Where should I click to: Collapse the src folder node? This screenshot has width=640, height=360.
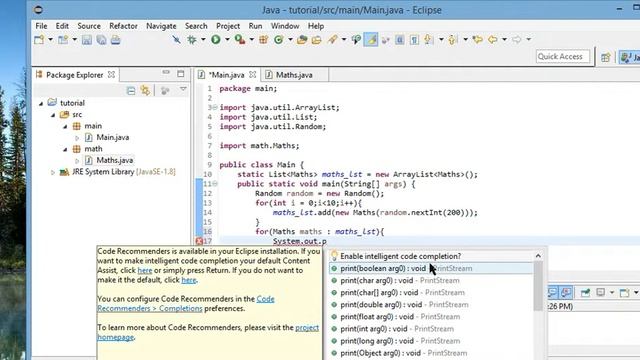[x=53, y=115]
